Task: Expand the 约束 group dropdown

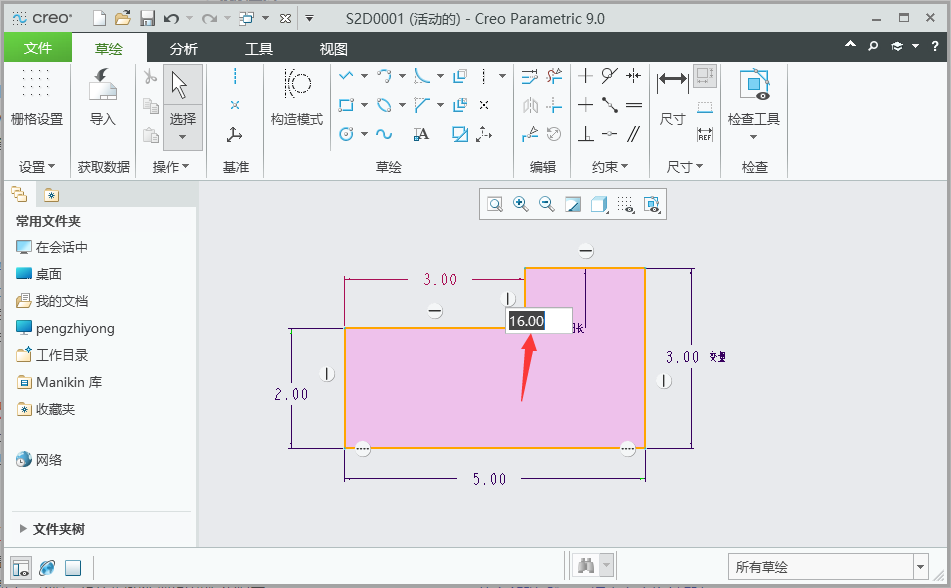Action: click(610, 167)
